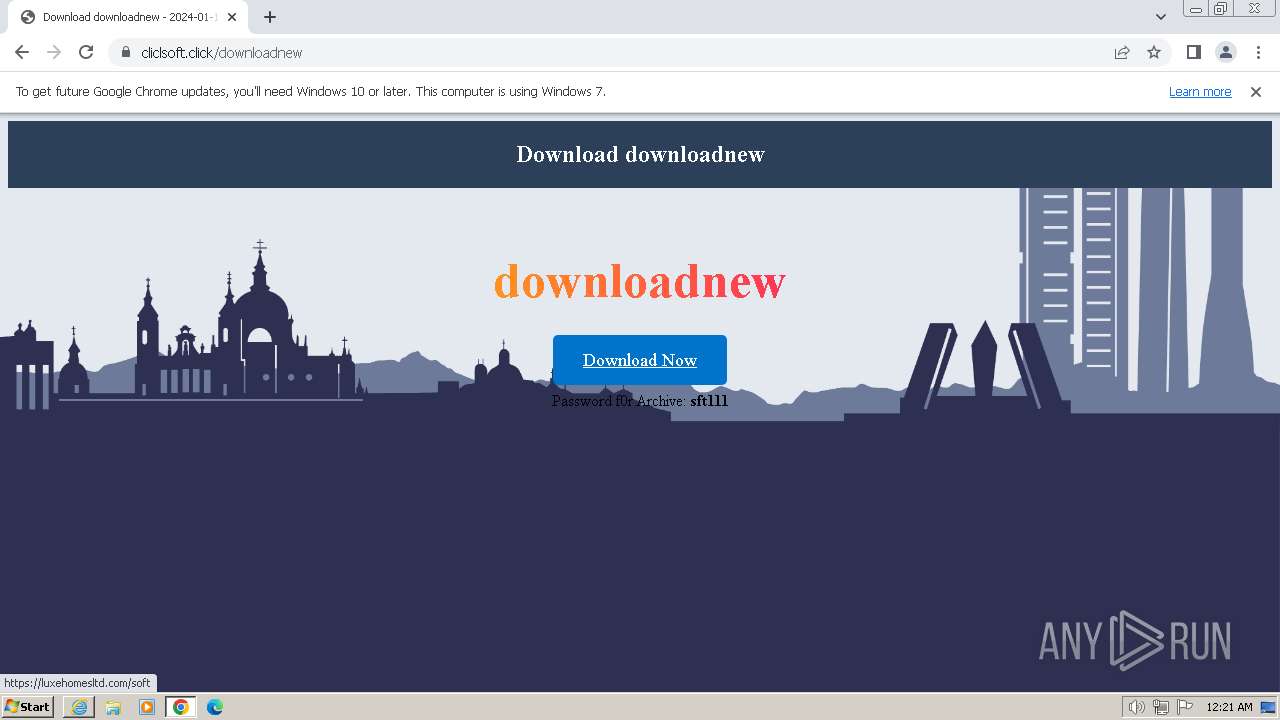Click the Download Now button
The height and width of the screenshot is (720, 1280).
click(x=640, y=360)
